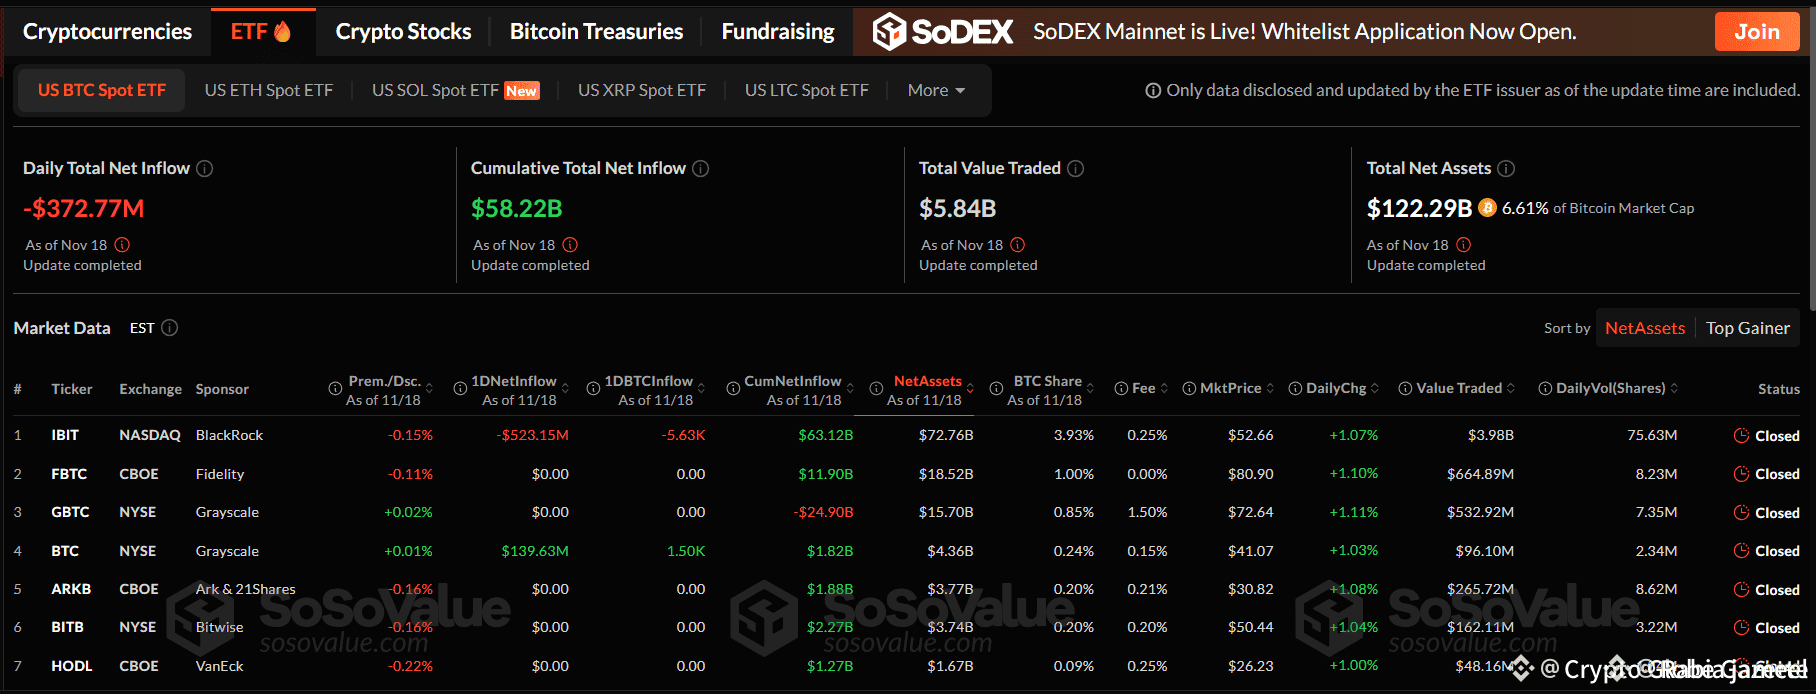Click red alert icon under Total Value Traded
This screenshot has width=1816, height=694.
(x=1018, y=245)
